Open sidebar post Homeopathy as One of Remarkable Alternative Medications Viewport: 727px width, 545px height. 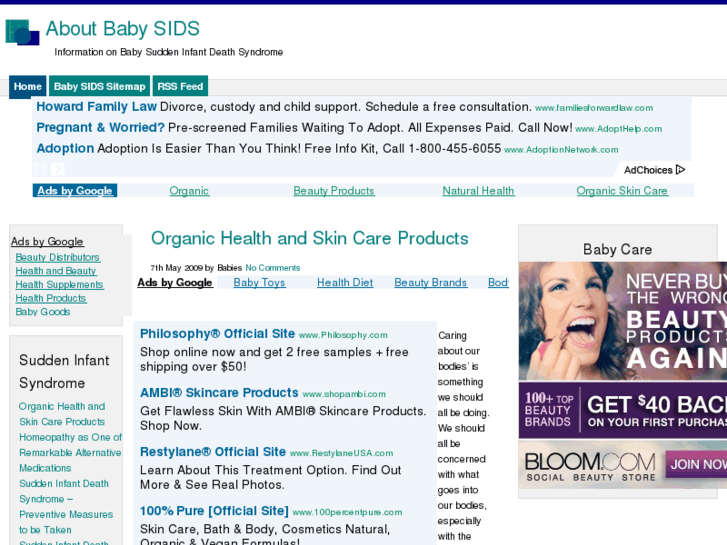coord(70,452)
